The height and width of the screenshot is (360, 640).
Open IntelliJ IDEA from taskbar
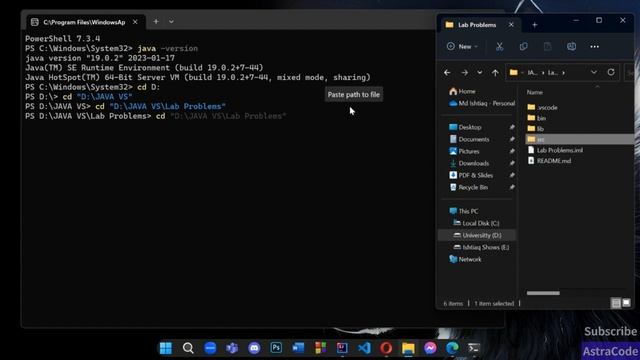coord(342,348)
